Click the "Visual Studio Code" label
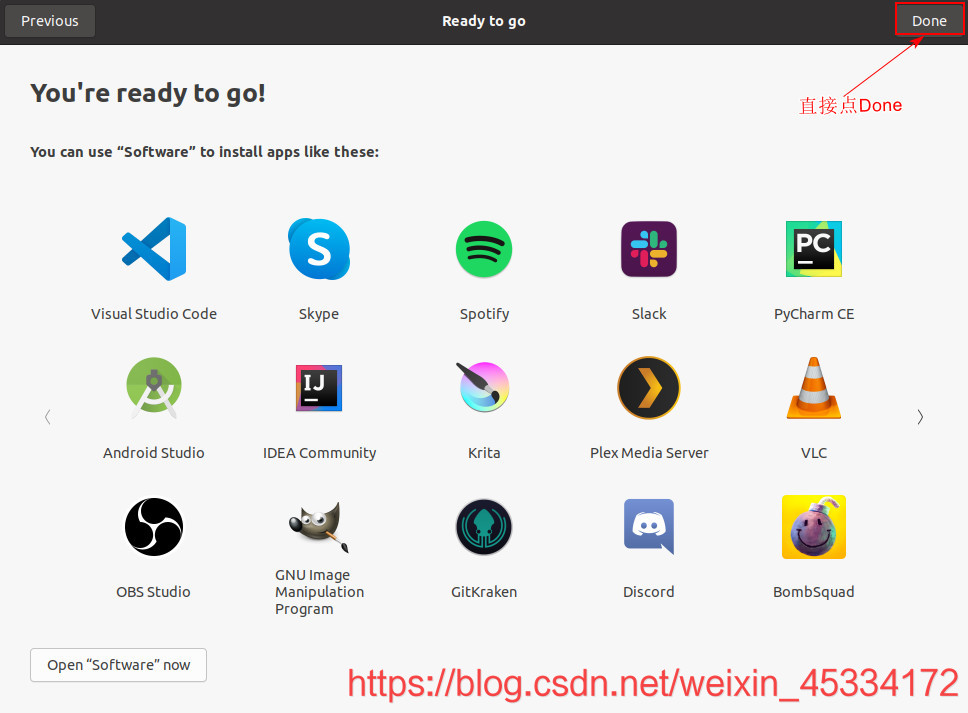 pyautogui.click(x=154, y=314)
